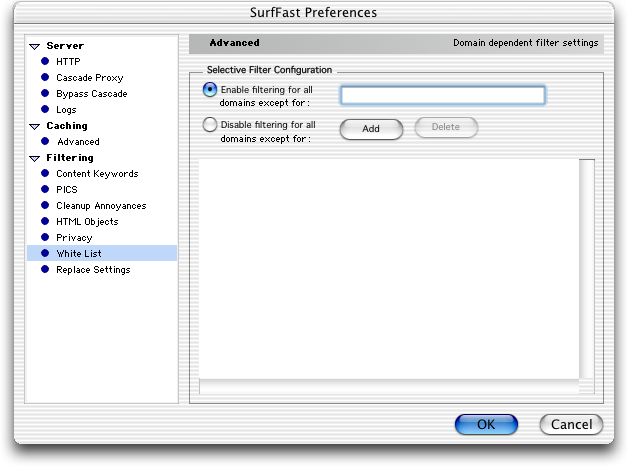Click the blue bullet beside HTTP
Viewport: 628px width, 467px height.
click(x=45, y=61)
